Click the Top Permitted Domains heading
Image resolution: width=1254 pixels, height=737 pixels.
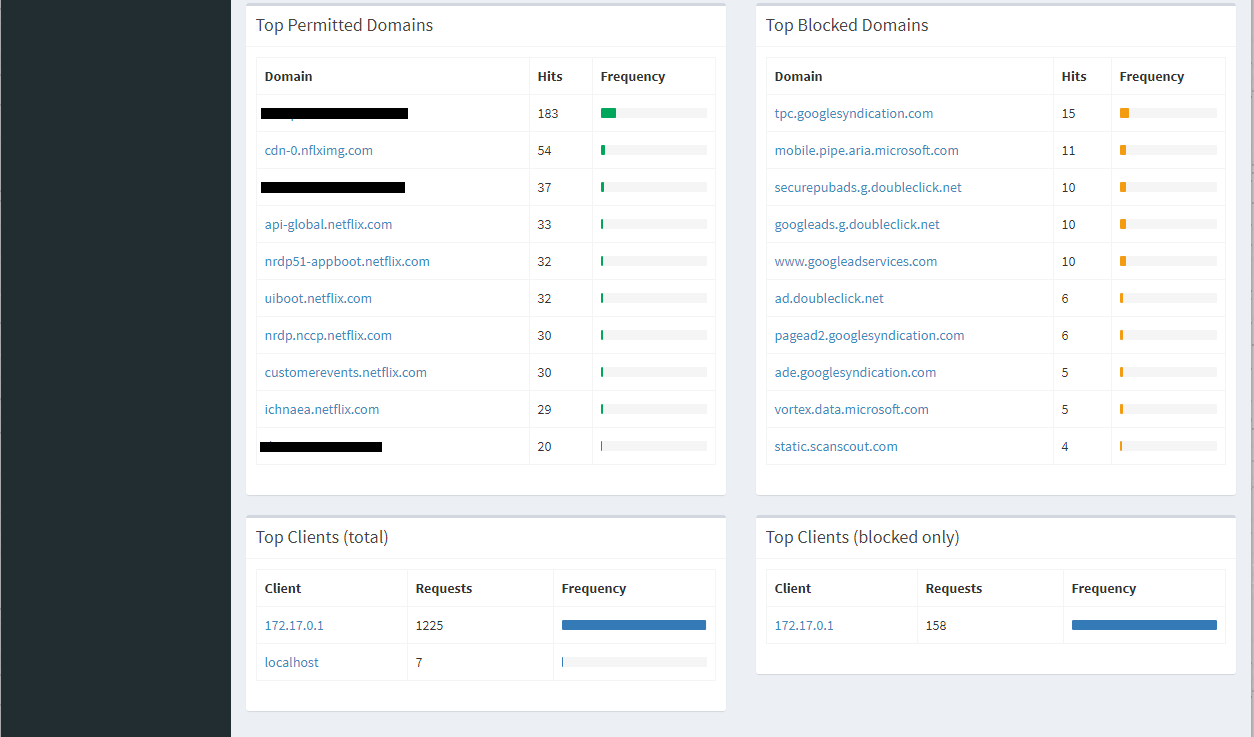pos(344,25)
